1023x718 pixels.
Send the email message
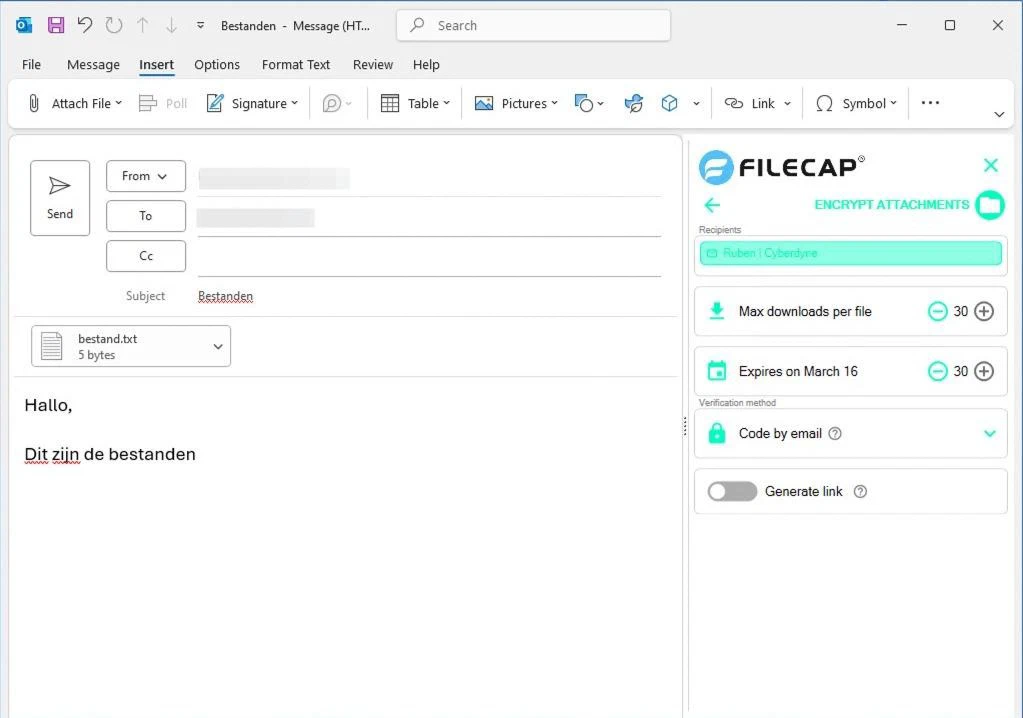[60, 198]
